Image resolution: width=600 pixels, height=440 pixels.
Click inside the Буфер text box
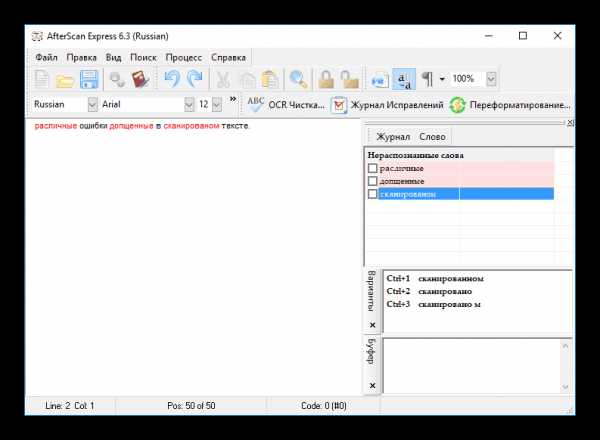tap(471, 366)
